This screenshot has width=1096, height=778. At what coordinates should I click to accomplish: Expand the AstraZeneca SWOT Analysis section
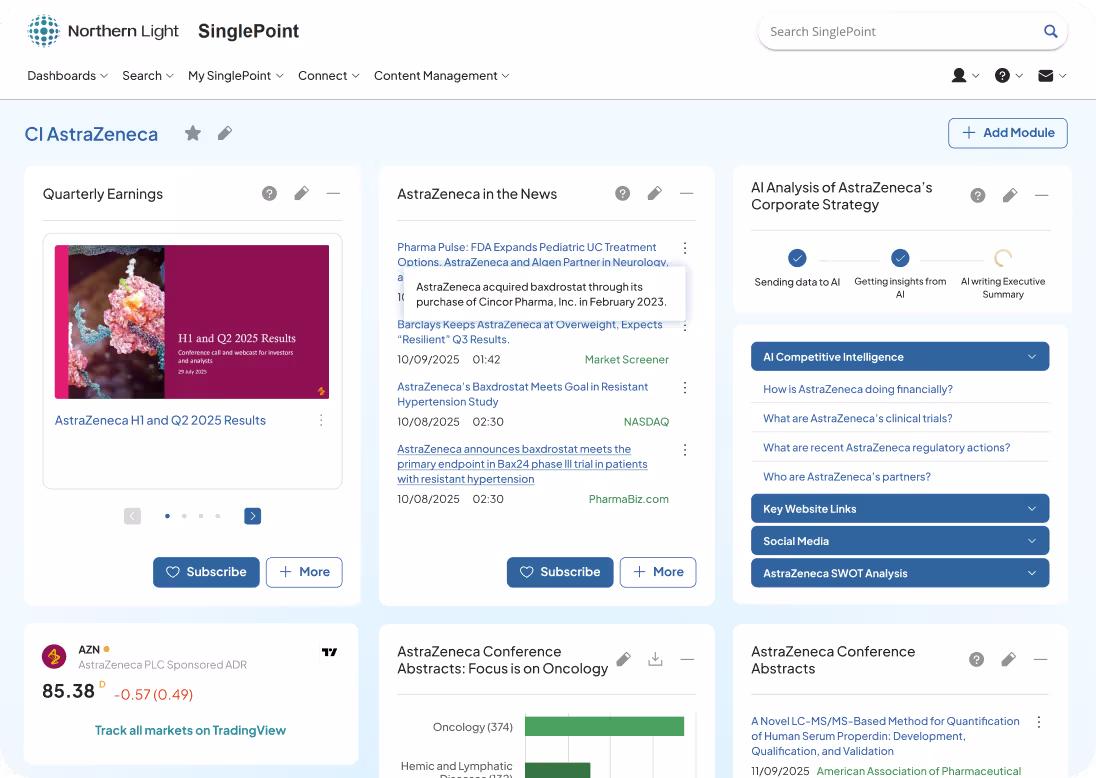point(900,573)
